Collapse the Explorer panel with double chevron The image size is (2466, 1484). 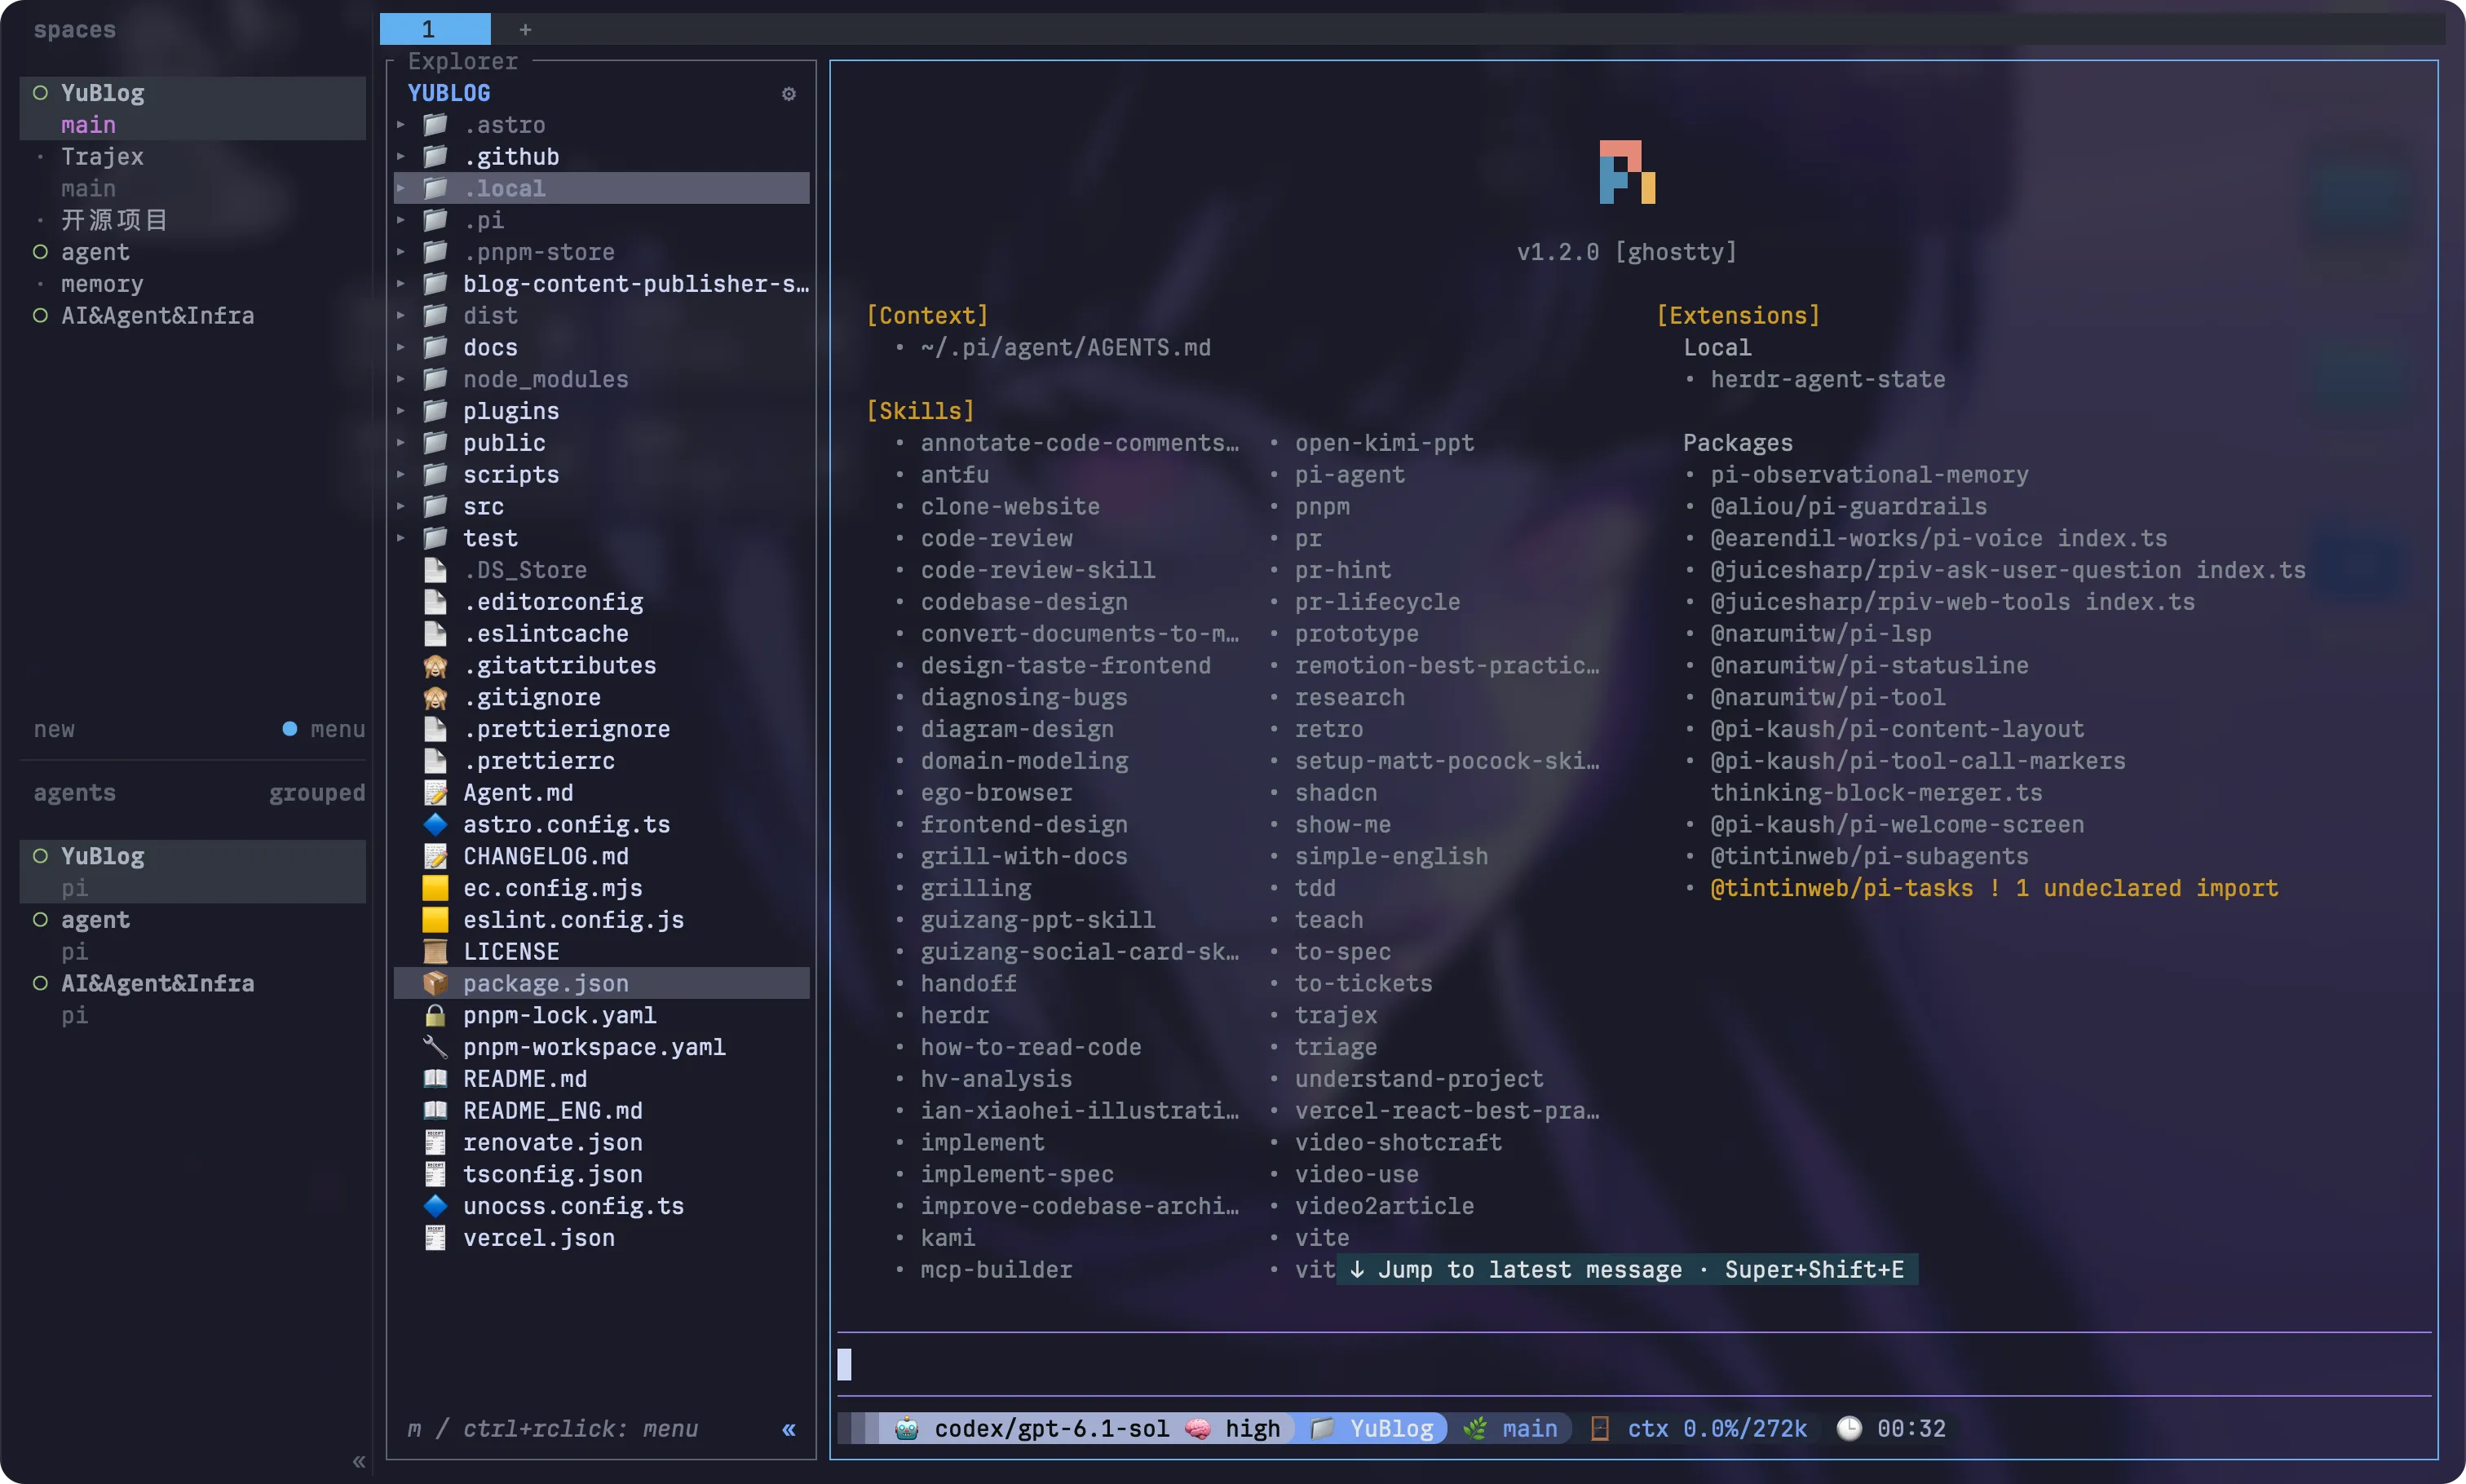pyautogui.click(x=788, y=1429)
